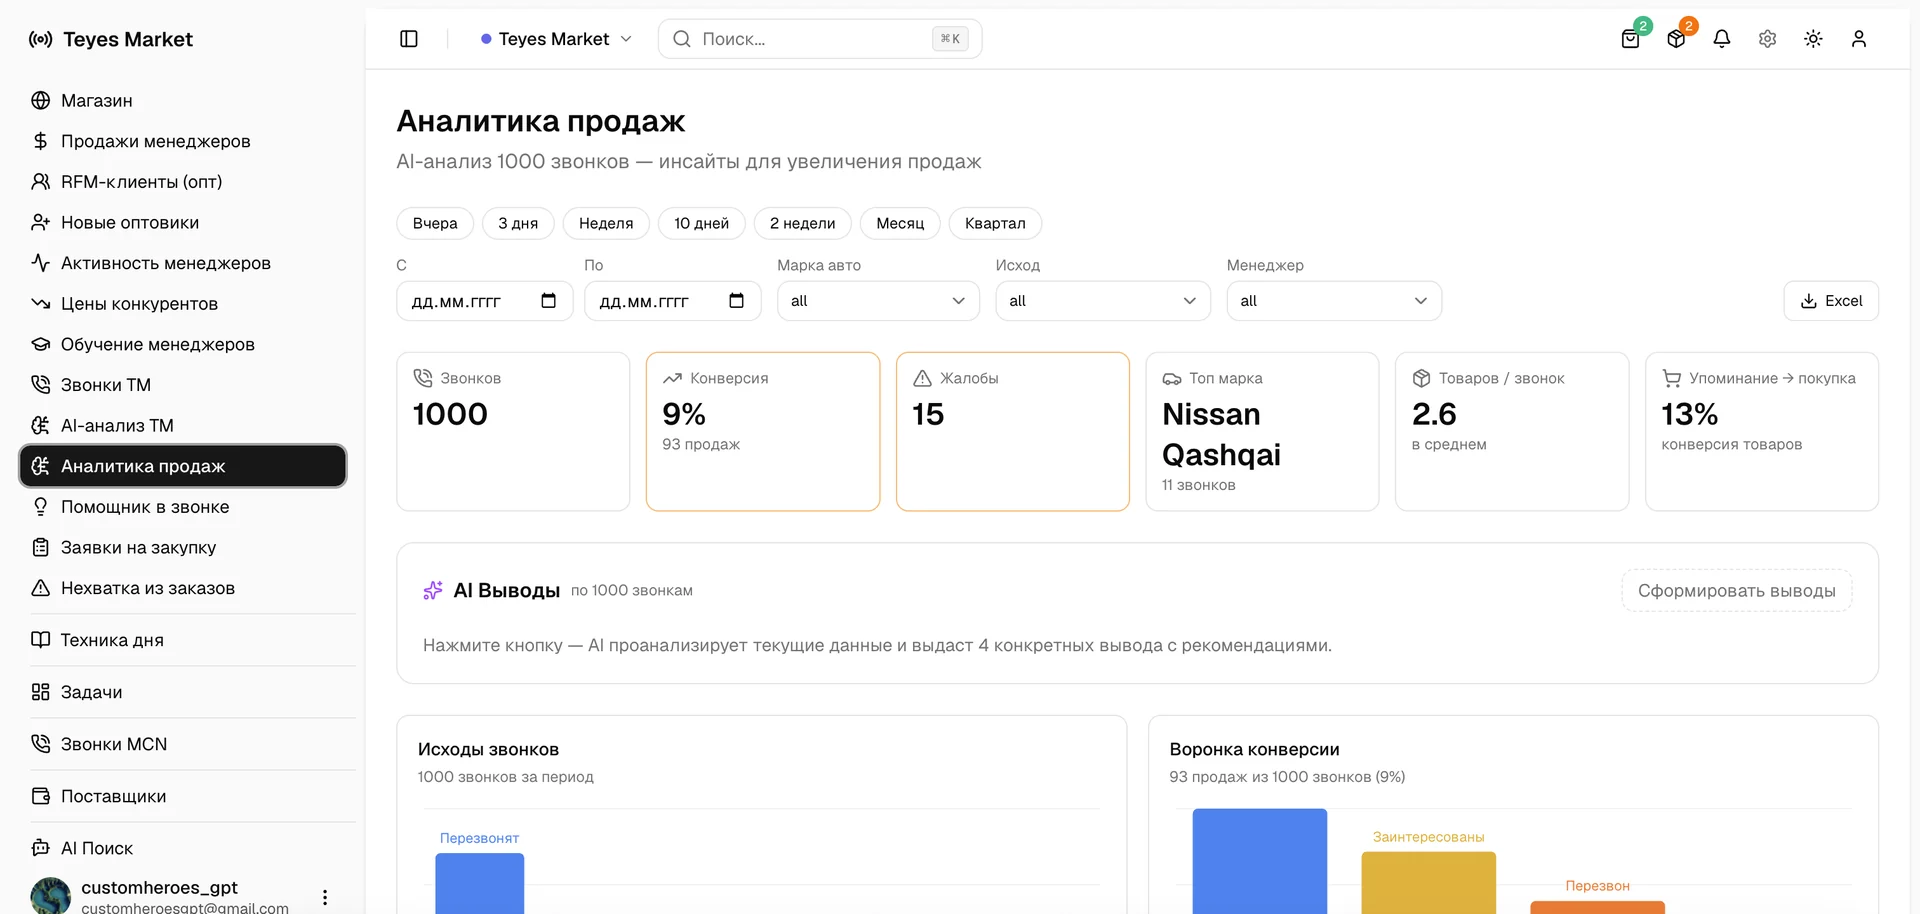
Task: Select the 10 дней period filter
Action: tap(702, 223)
